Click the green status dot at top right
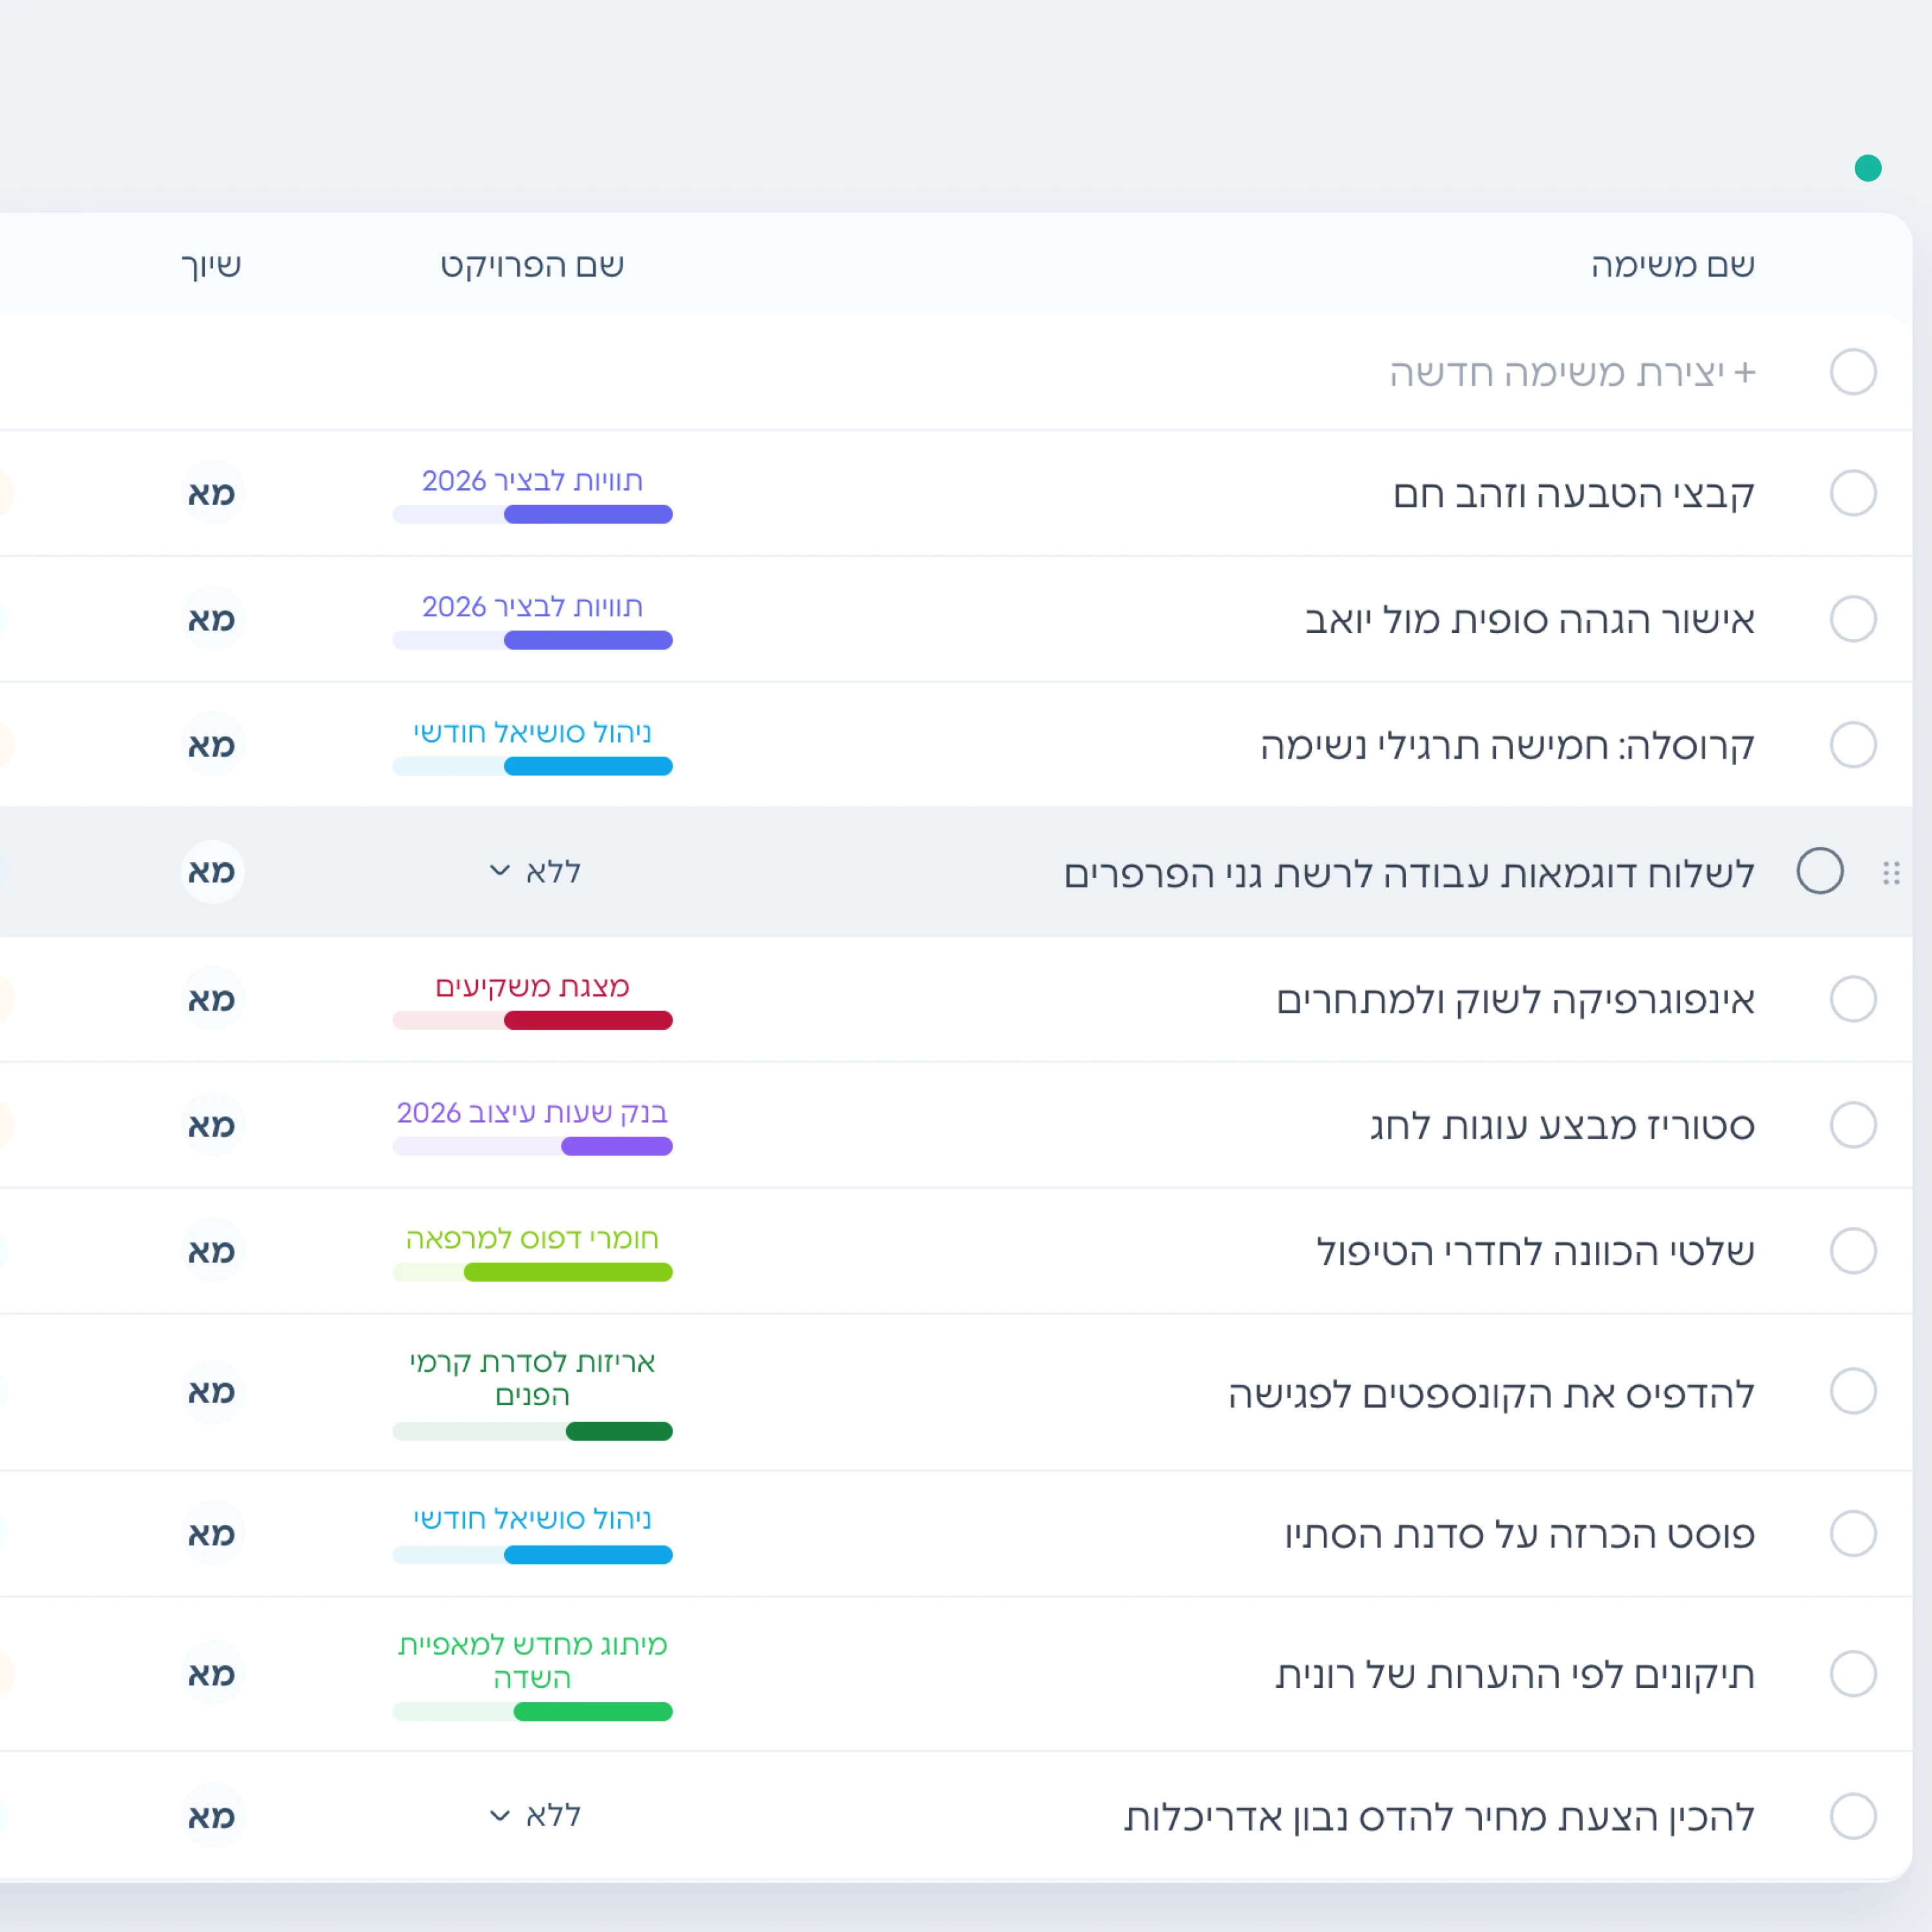1932x1932 pixels. coord(1867,168)
